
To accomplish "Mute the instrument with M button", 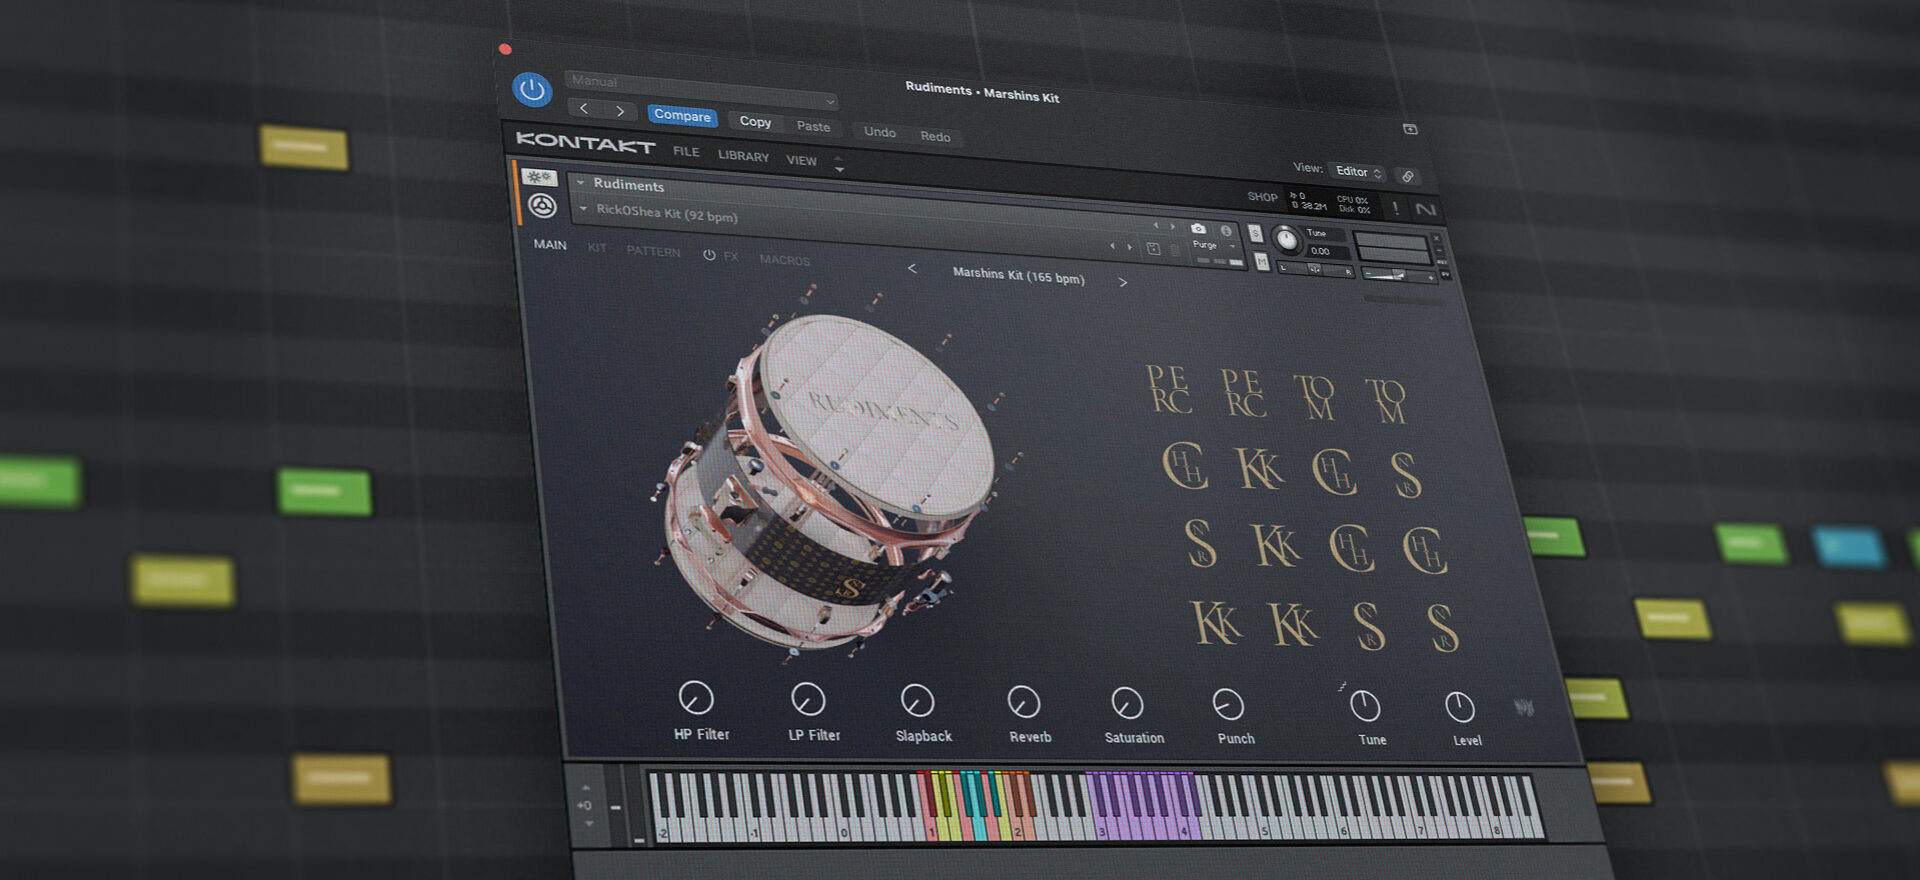I will point(1261,262).
